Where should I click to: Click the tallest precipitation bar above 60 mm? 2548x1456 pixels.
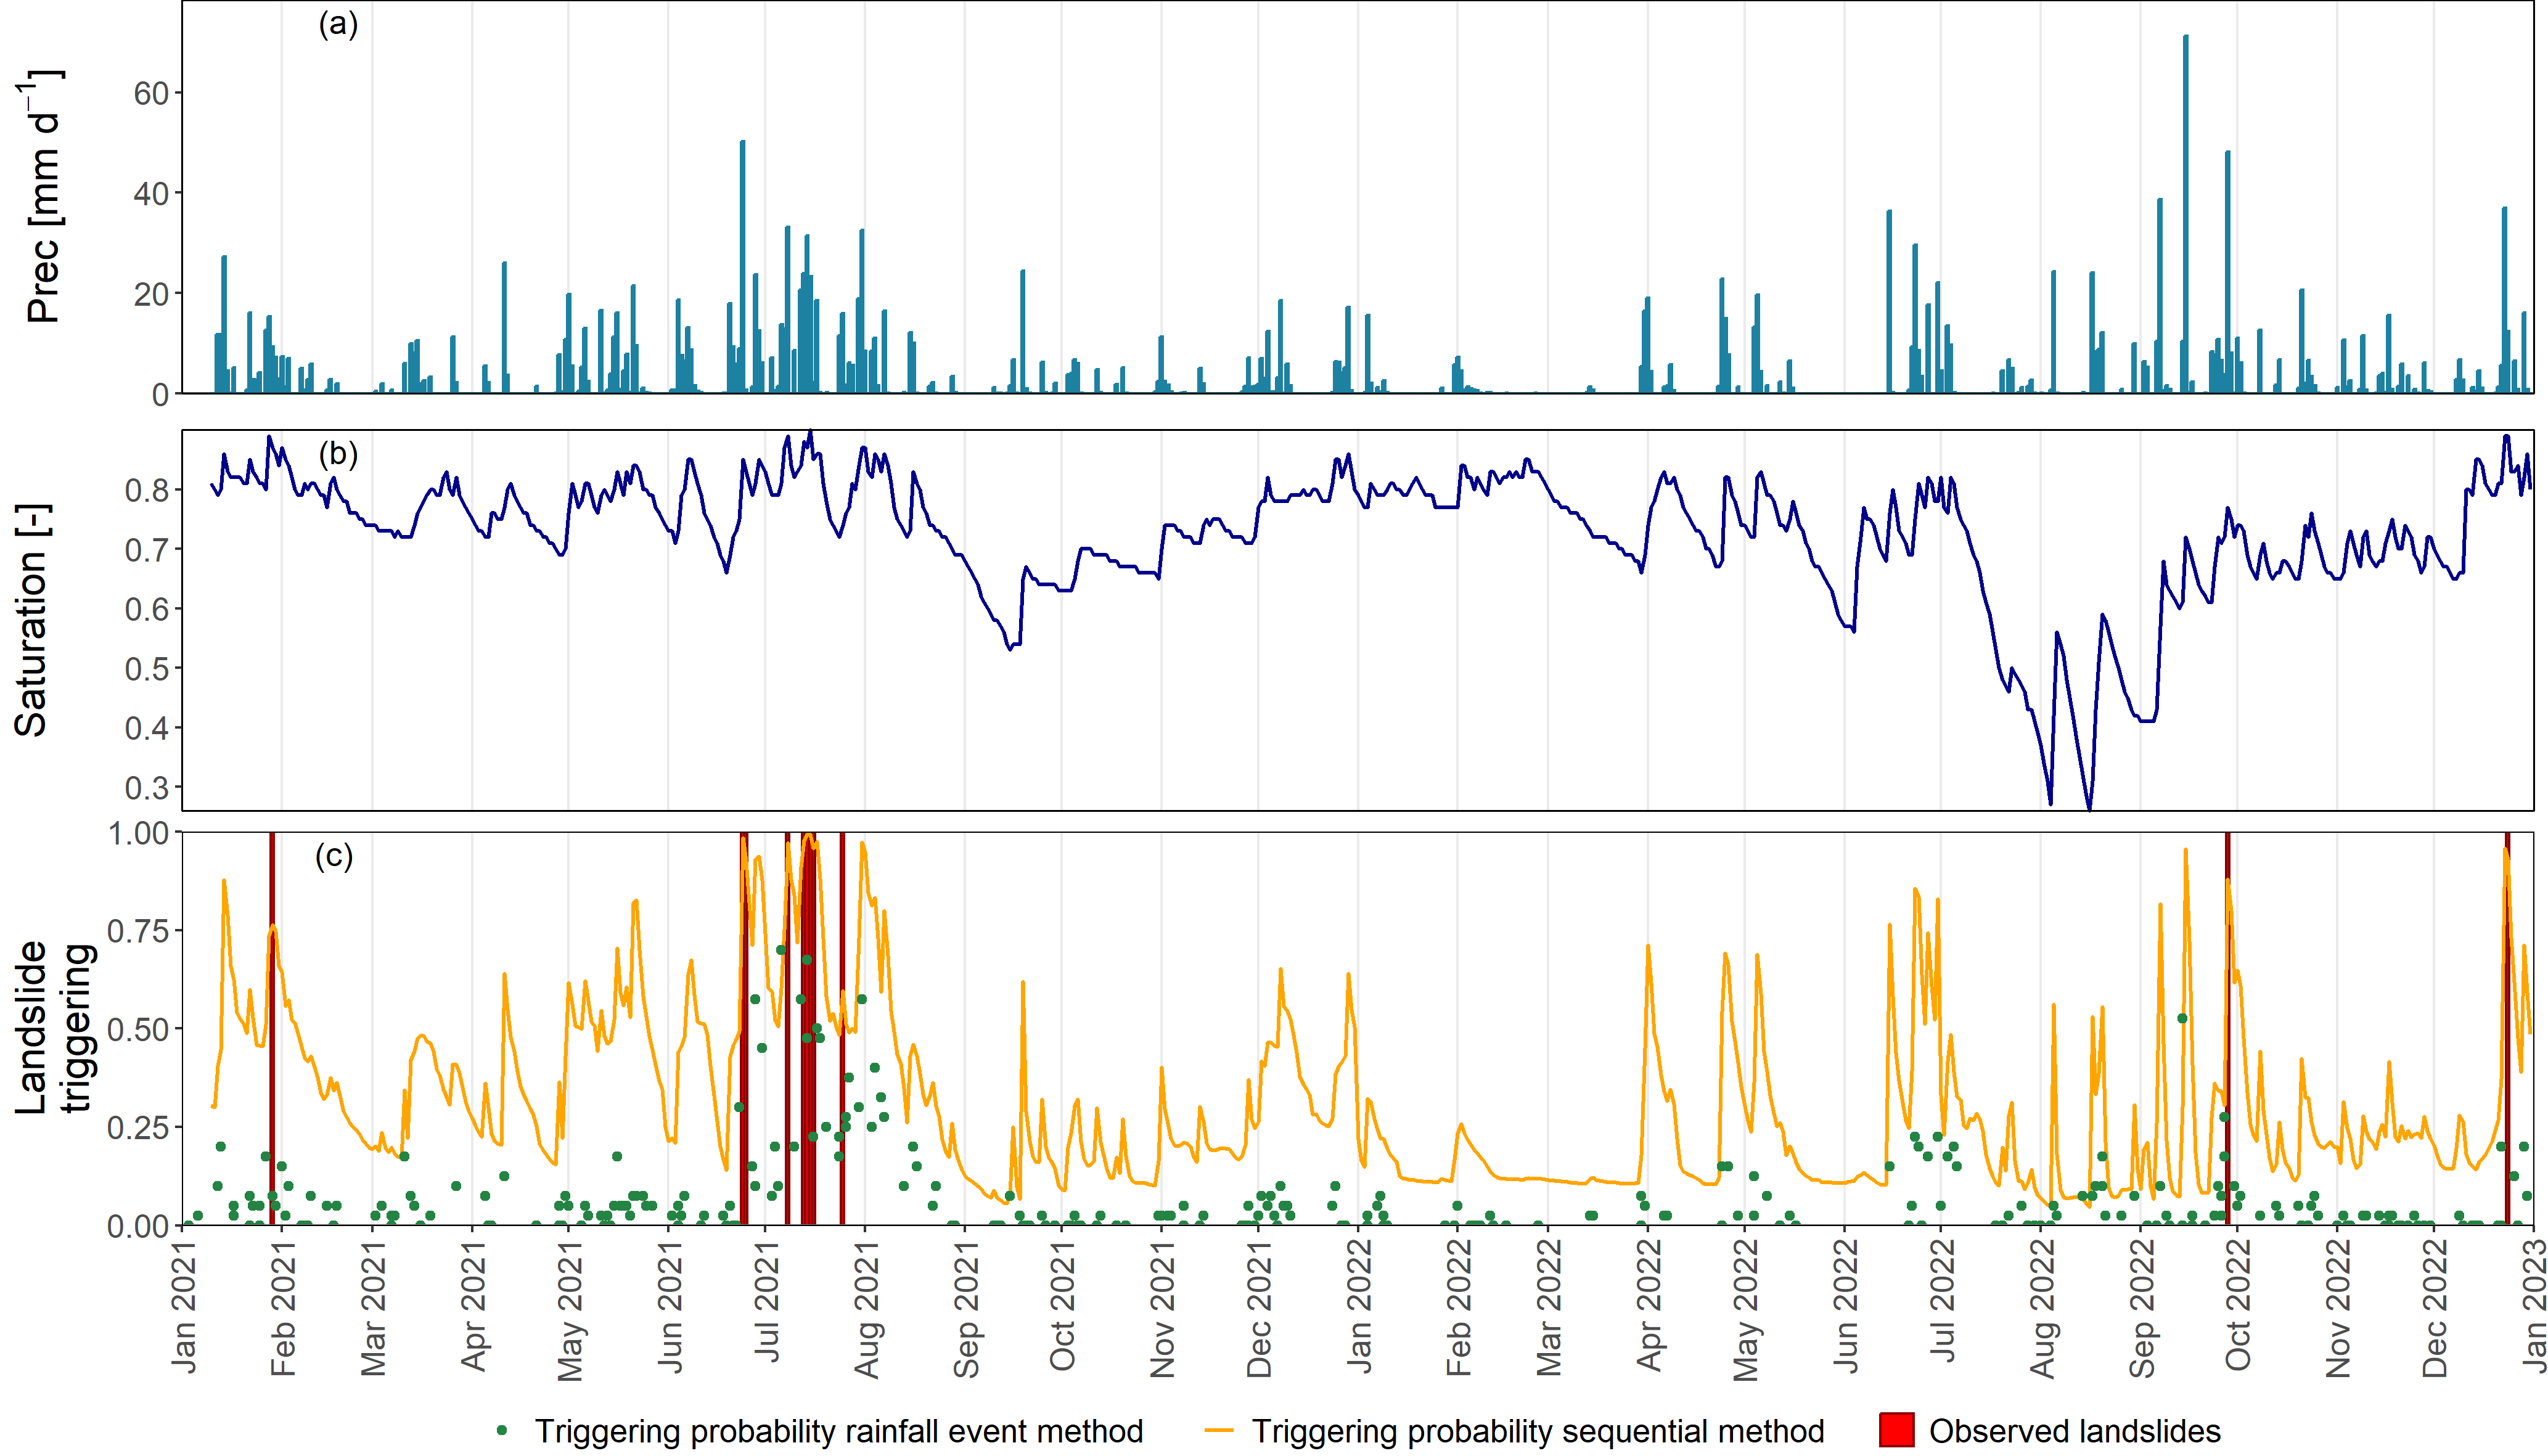point(2185,214)
